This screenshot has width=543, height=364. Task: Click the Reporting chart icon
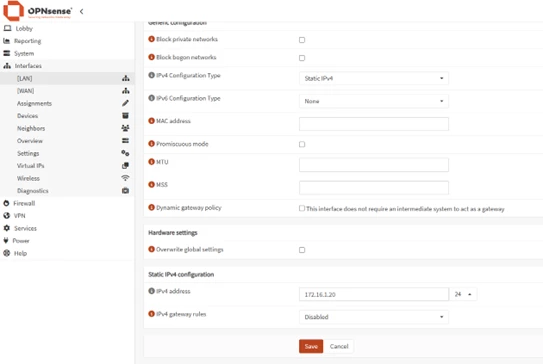(7, 41)
